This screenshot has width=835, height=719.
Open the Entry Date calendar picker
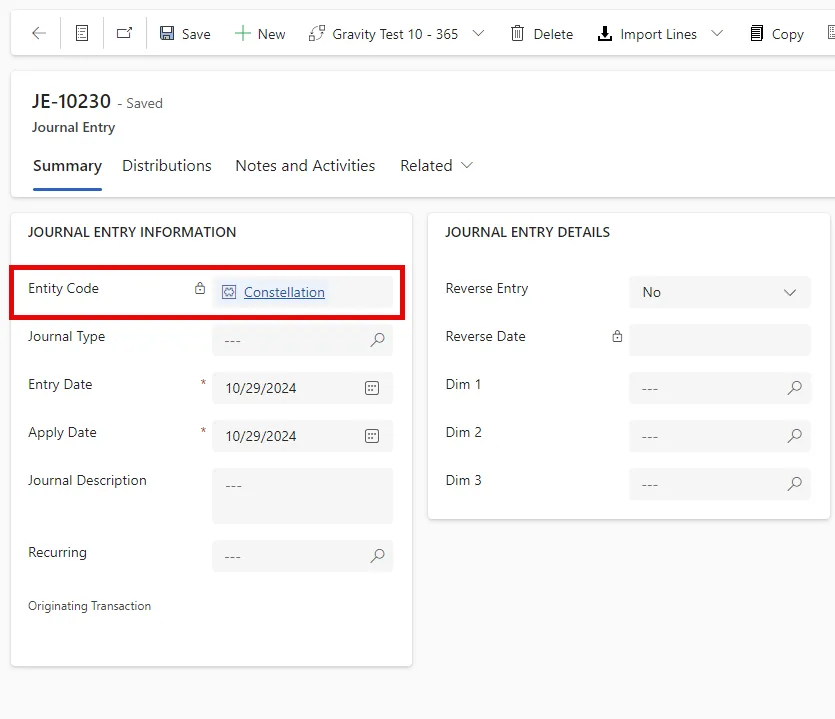[x=372, y=388]
